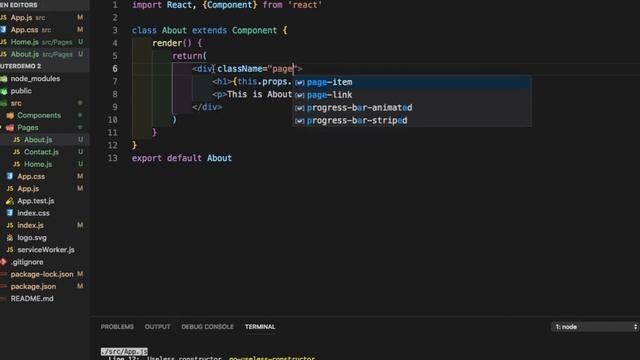
Task: Place cursor on 'export default About' line
Action: [182, 158]
